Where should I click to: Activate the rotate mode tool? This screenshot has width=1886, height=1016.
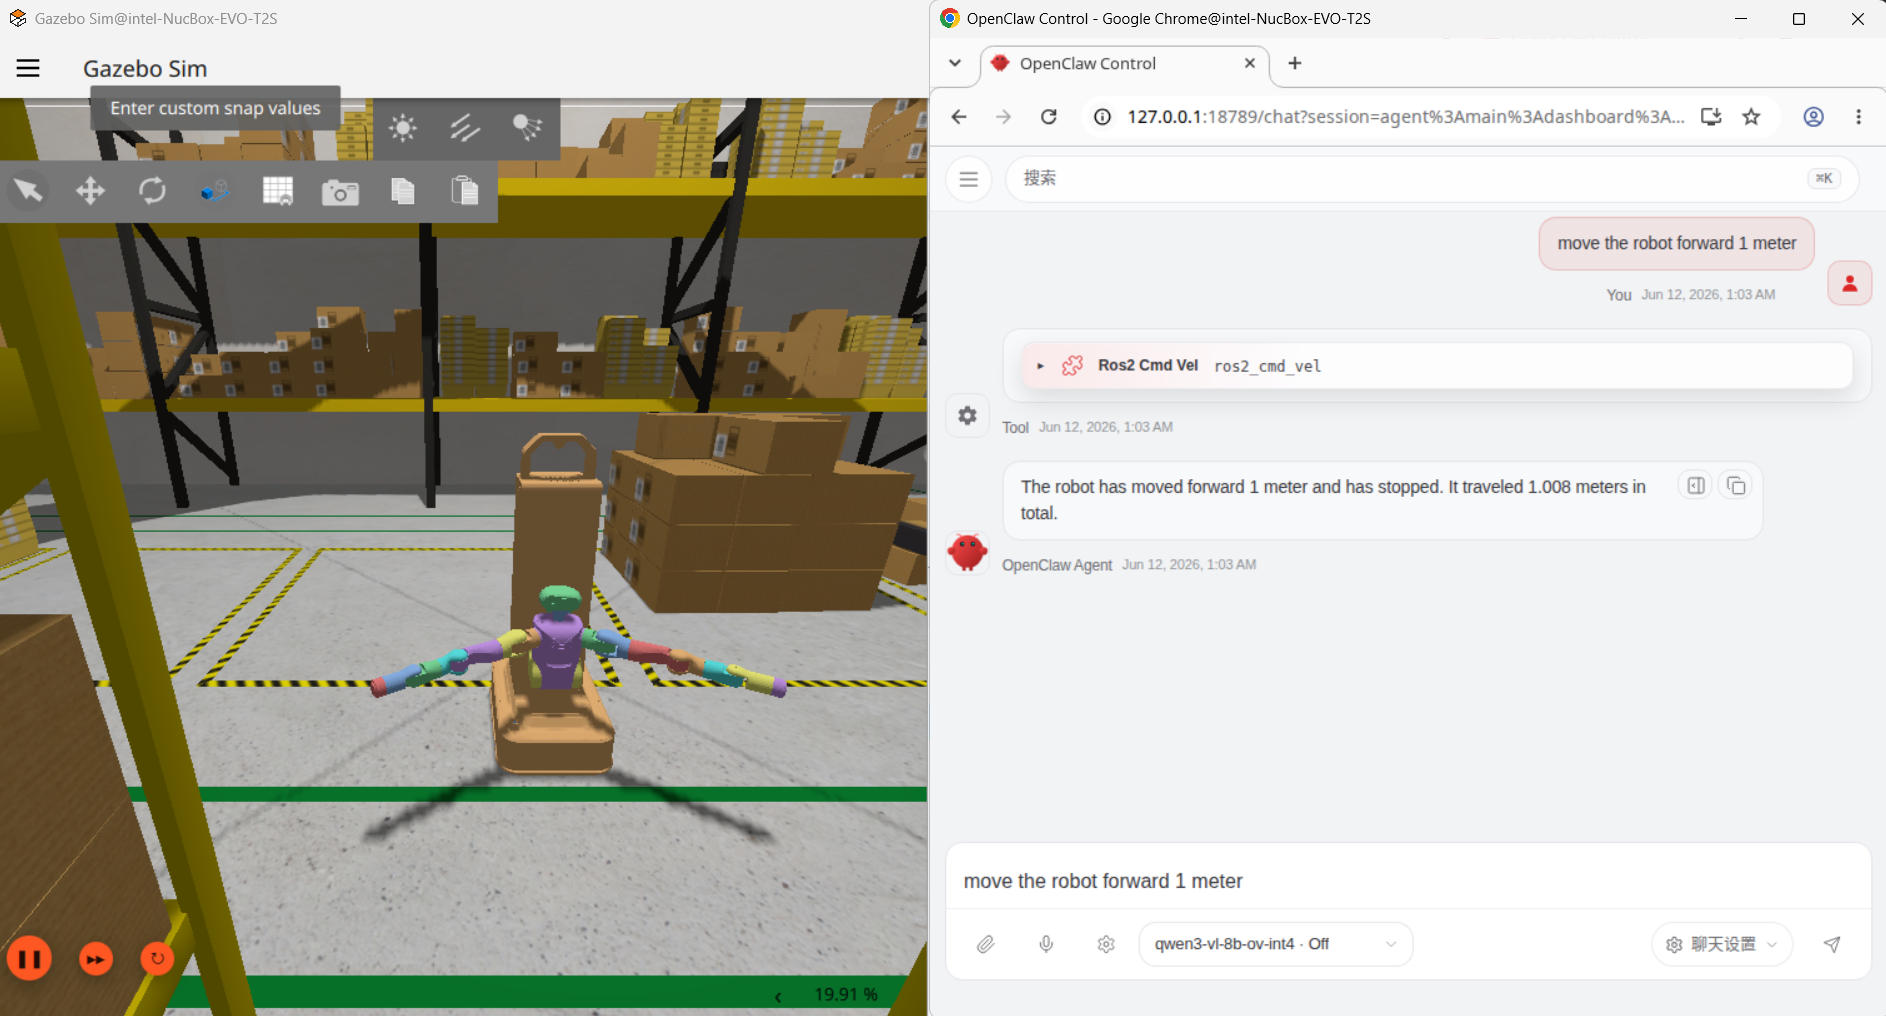(152, 190)
